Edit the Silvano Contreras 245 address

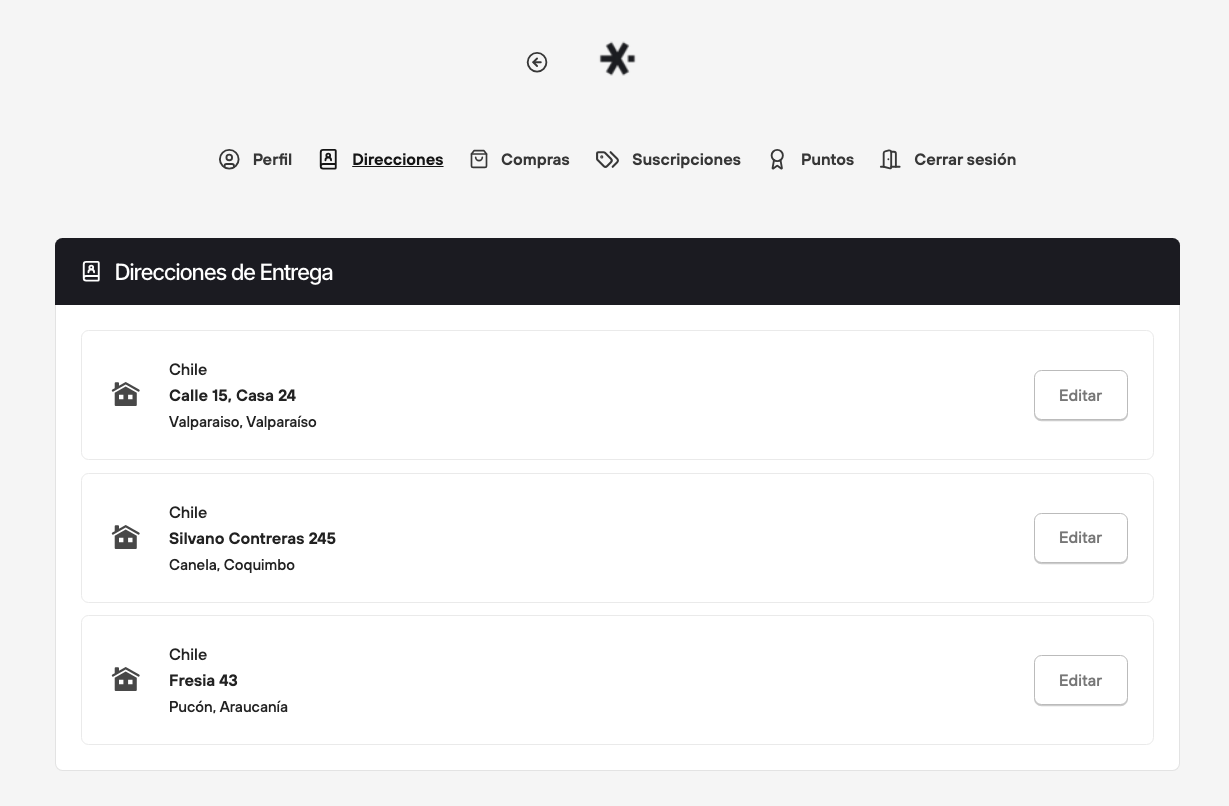coord(1080,538)
